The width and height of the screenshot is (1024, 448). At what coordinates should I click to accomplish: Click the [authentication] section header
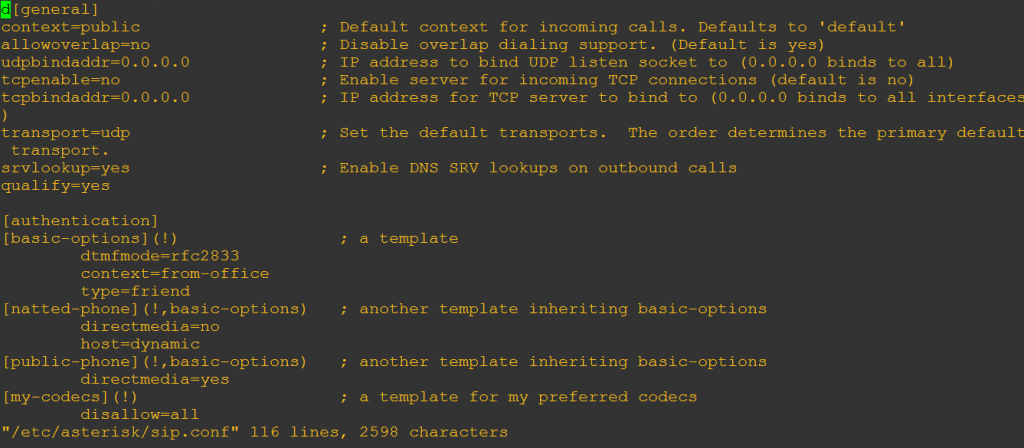pos(80,221)
